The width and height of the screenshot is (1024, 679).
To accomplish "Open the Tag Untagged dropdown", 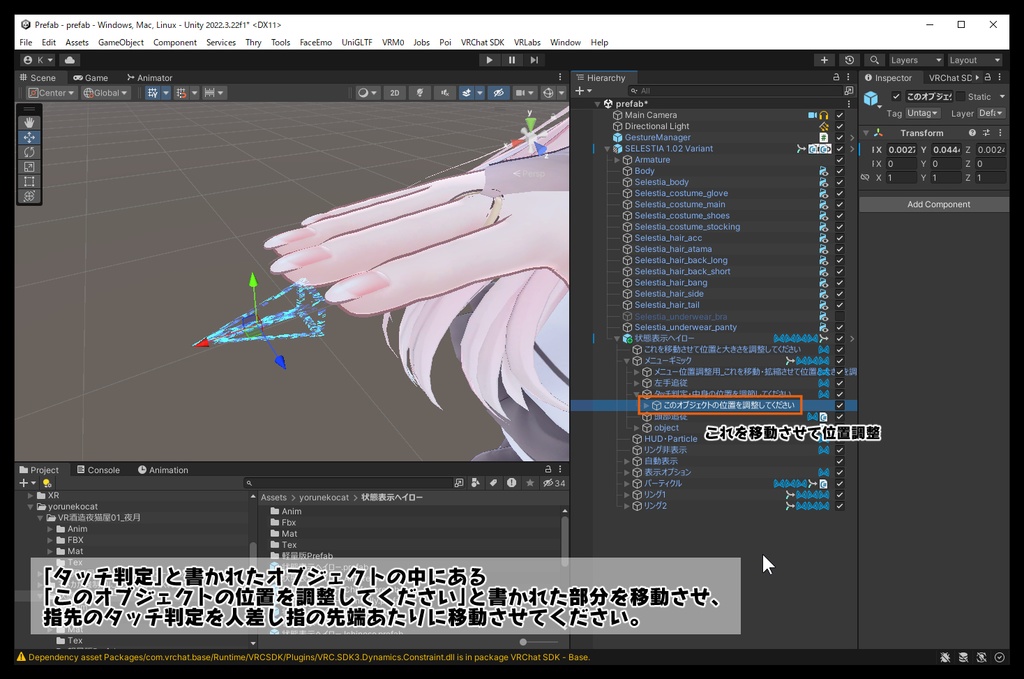I will point(922,113).
